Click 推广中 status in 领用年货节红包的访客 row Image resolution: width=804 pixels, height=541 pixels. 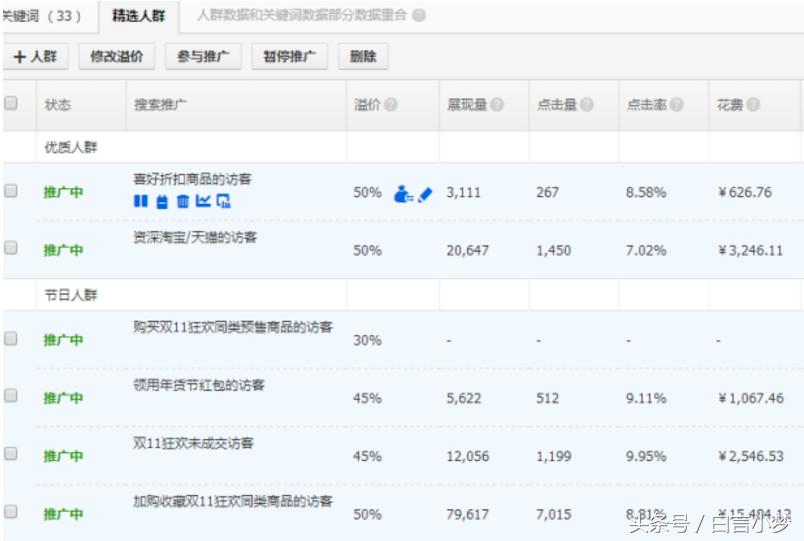63,398
